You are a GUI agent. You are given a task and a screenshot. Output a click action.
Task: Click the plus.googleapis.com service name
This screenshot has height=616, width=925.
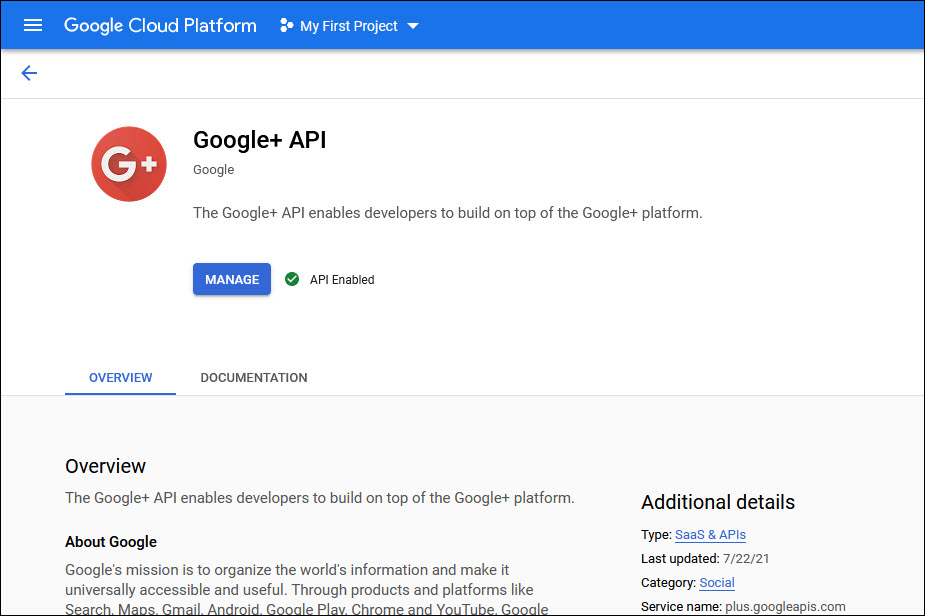[x=783, y=606]
